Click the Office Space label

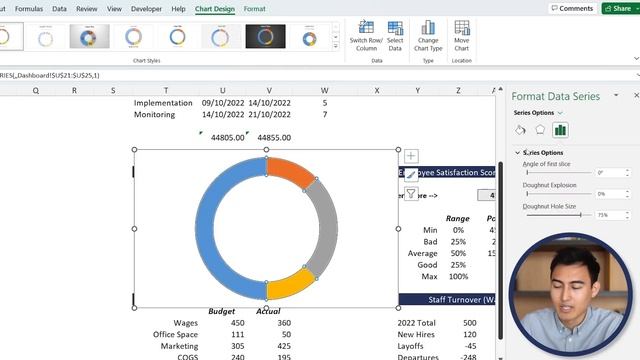pos(175,334)
